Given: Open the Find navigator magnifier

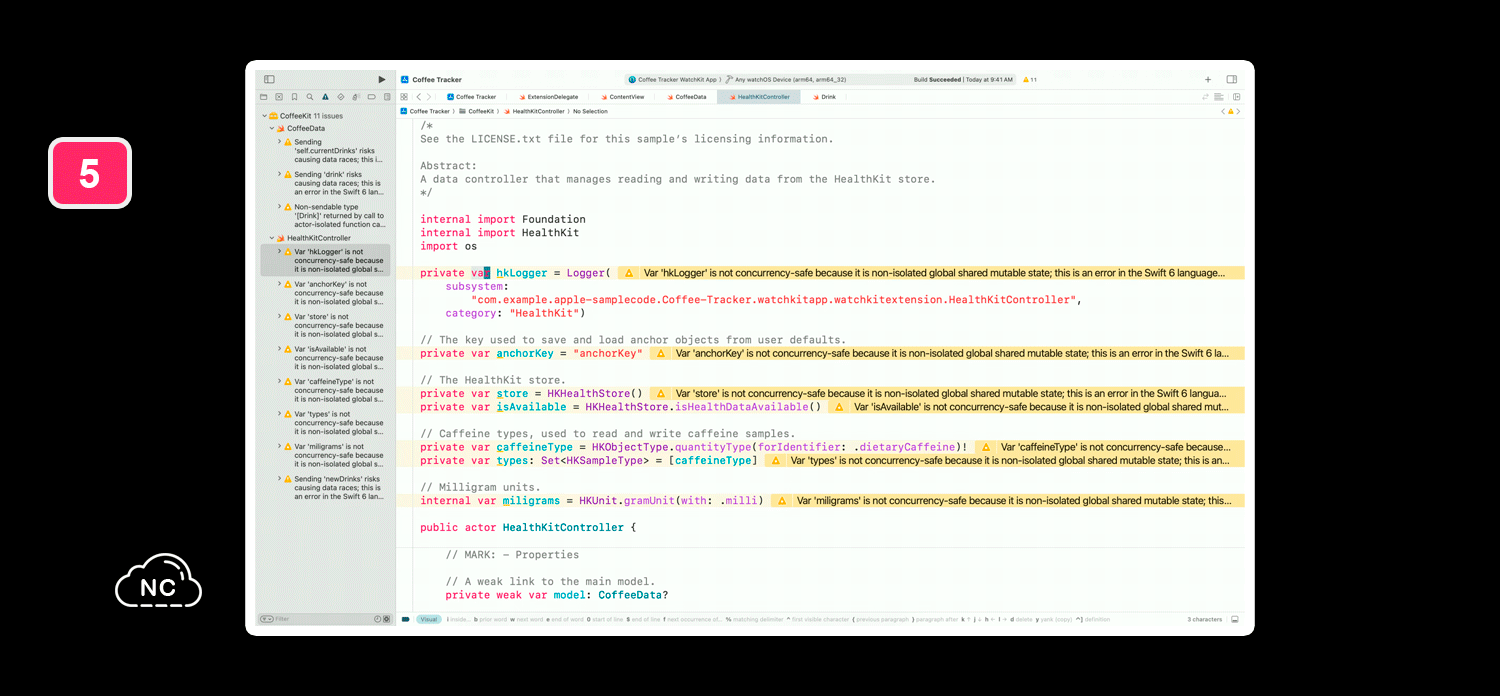Looking at the screenshot, I should [x=310, y=97].
